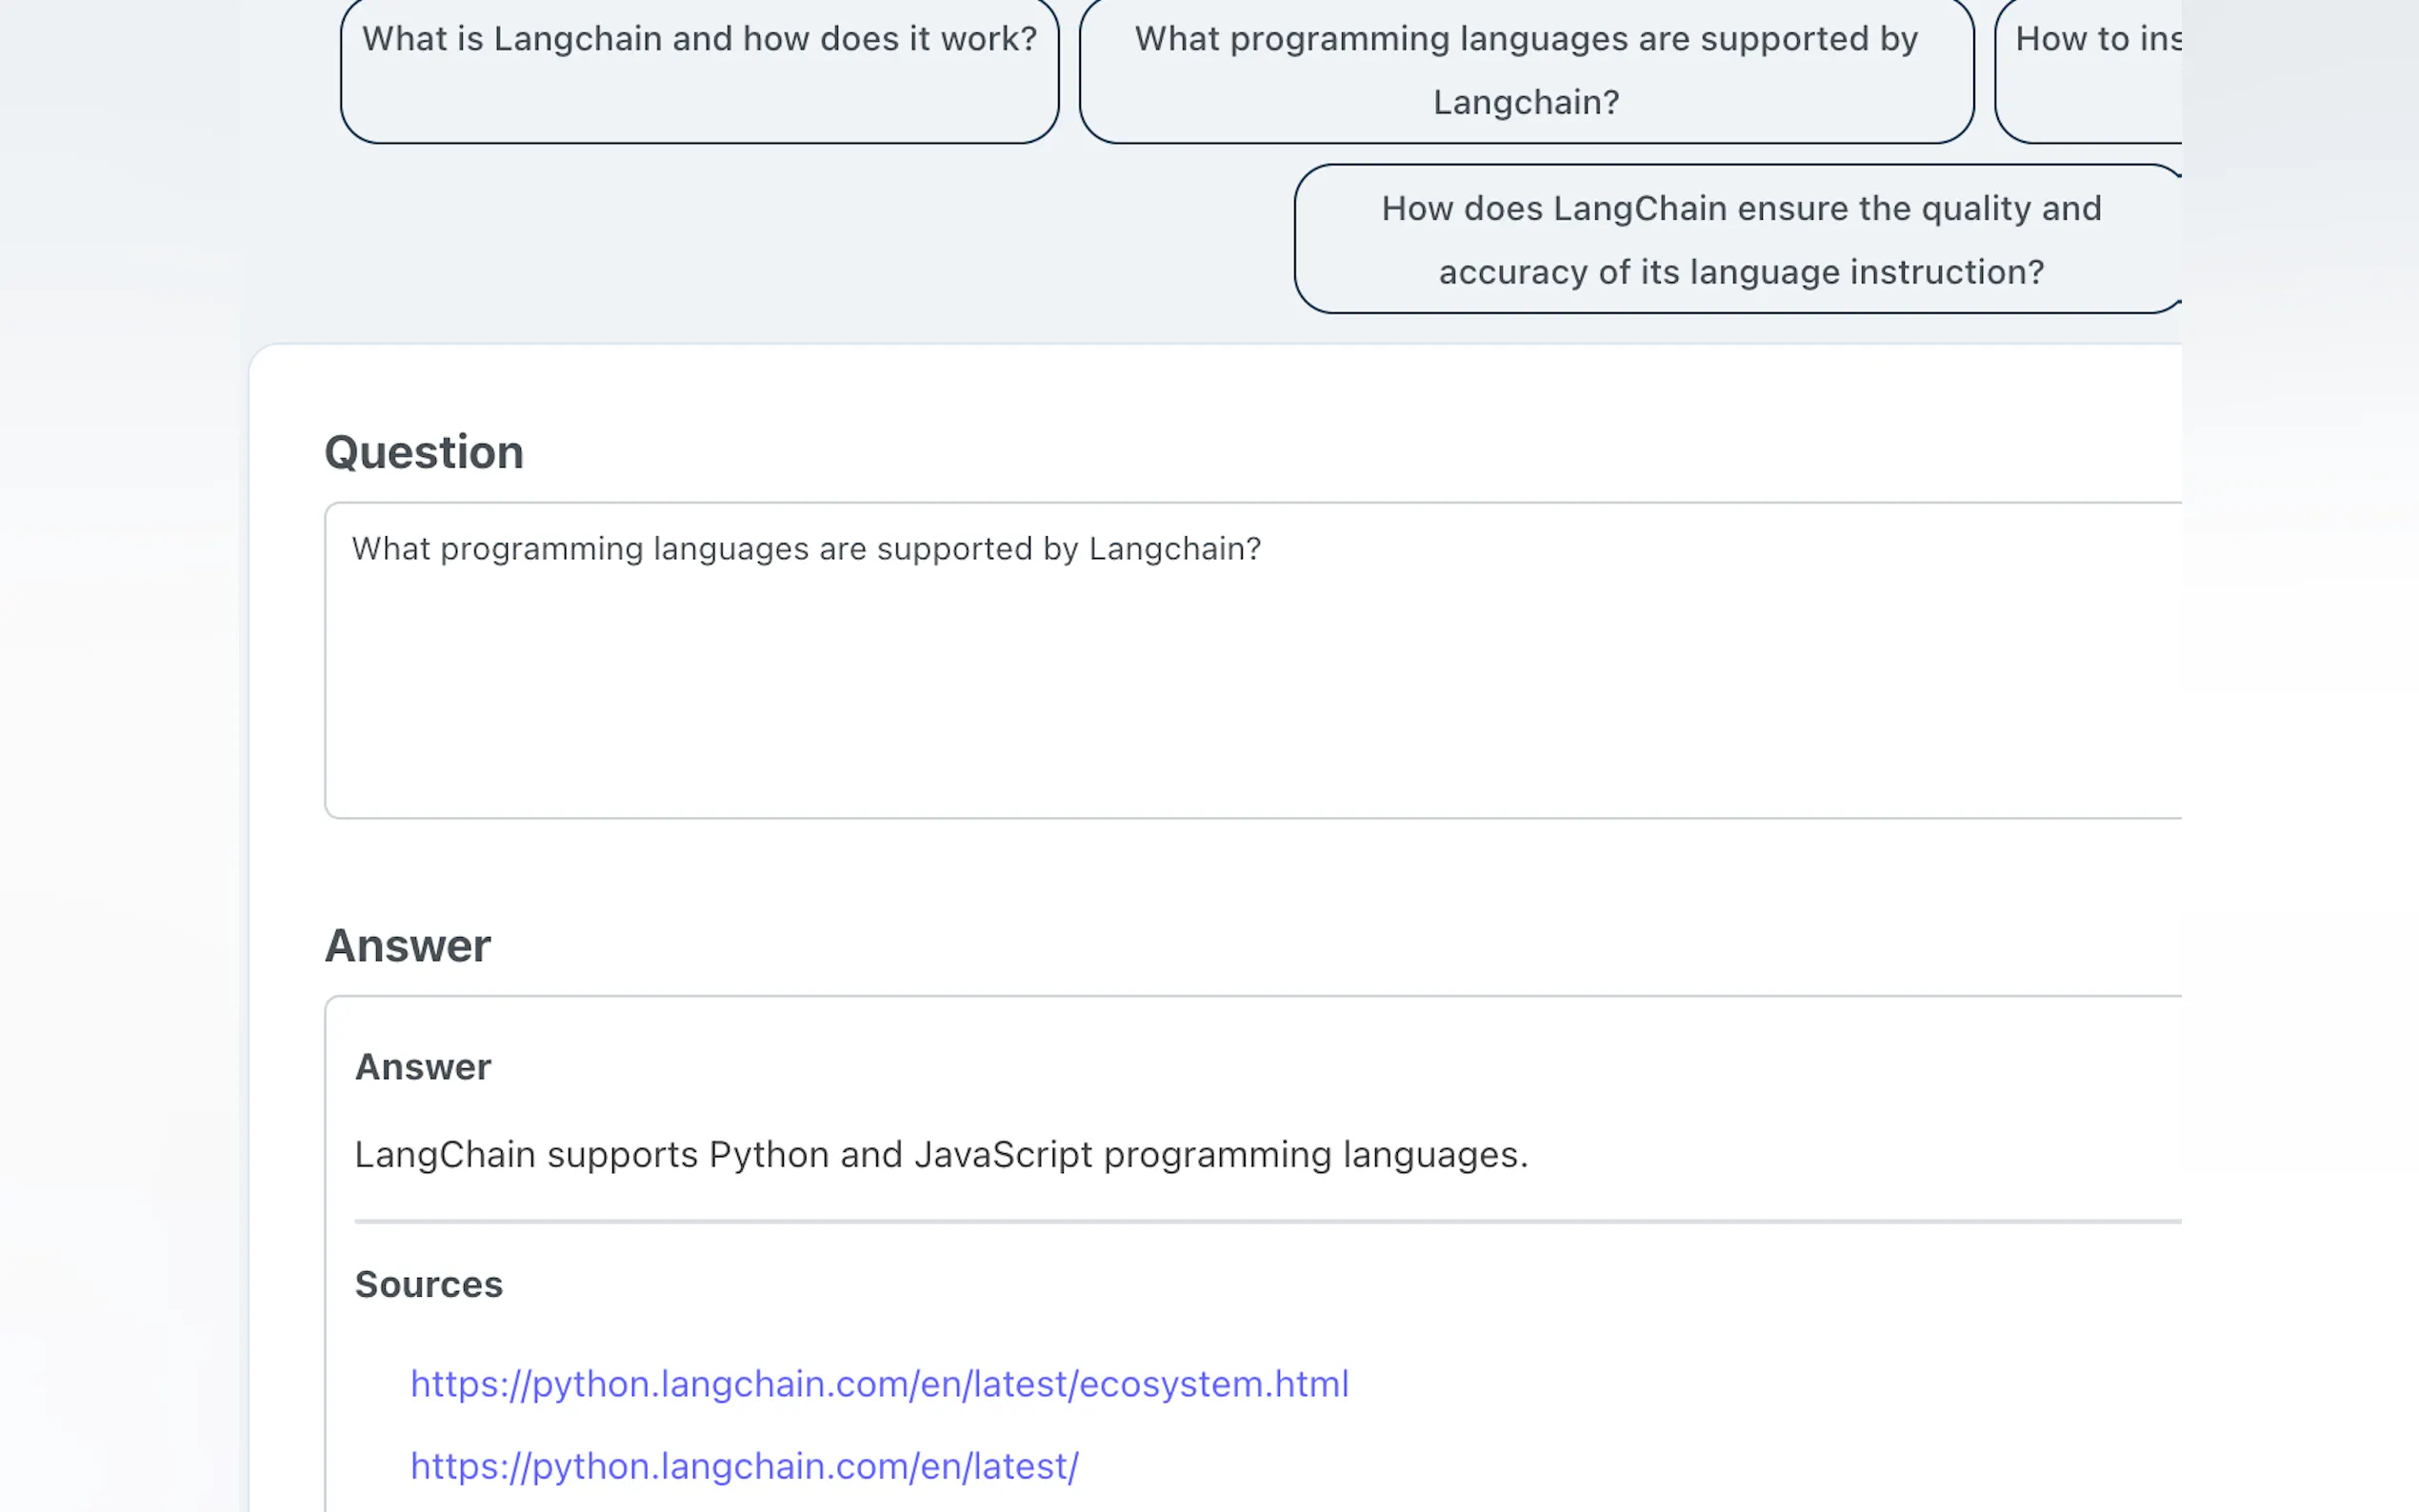Open the python.langchain.com/en/latest/ source link
The height and width of the screenshot is (1512, 2419).
click(x=744, y=1466)
